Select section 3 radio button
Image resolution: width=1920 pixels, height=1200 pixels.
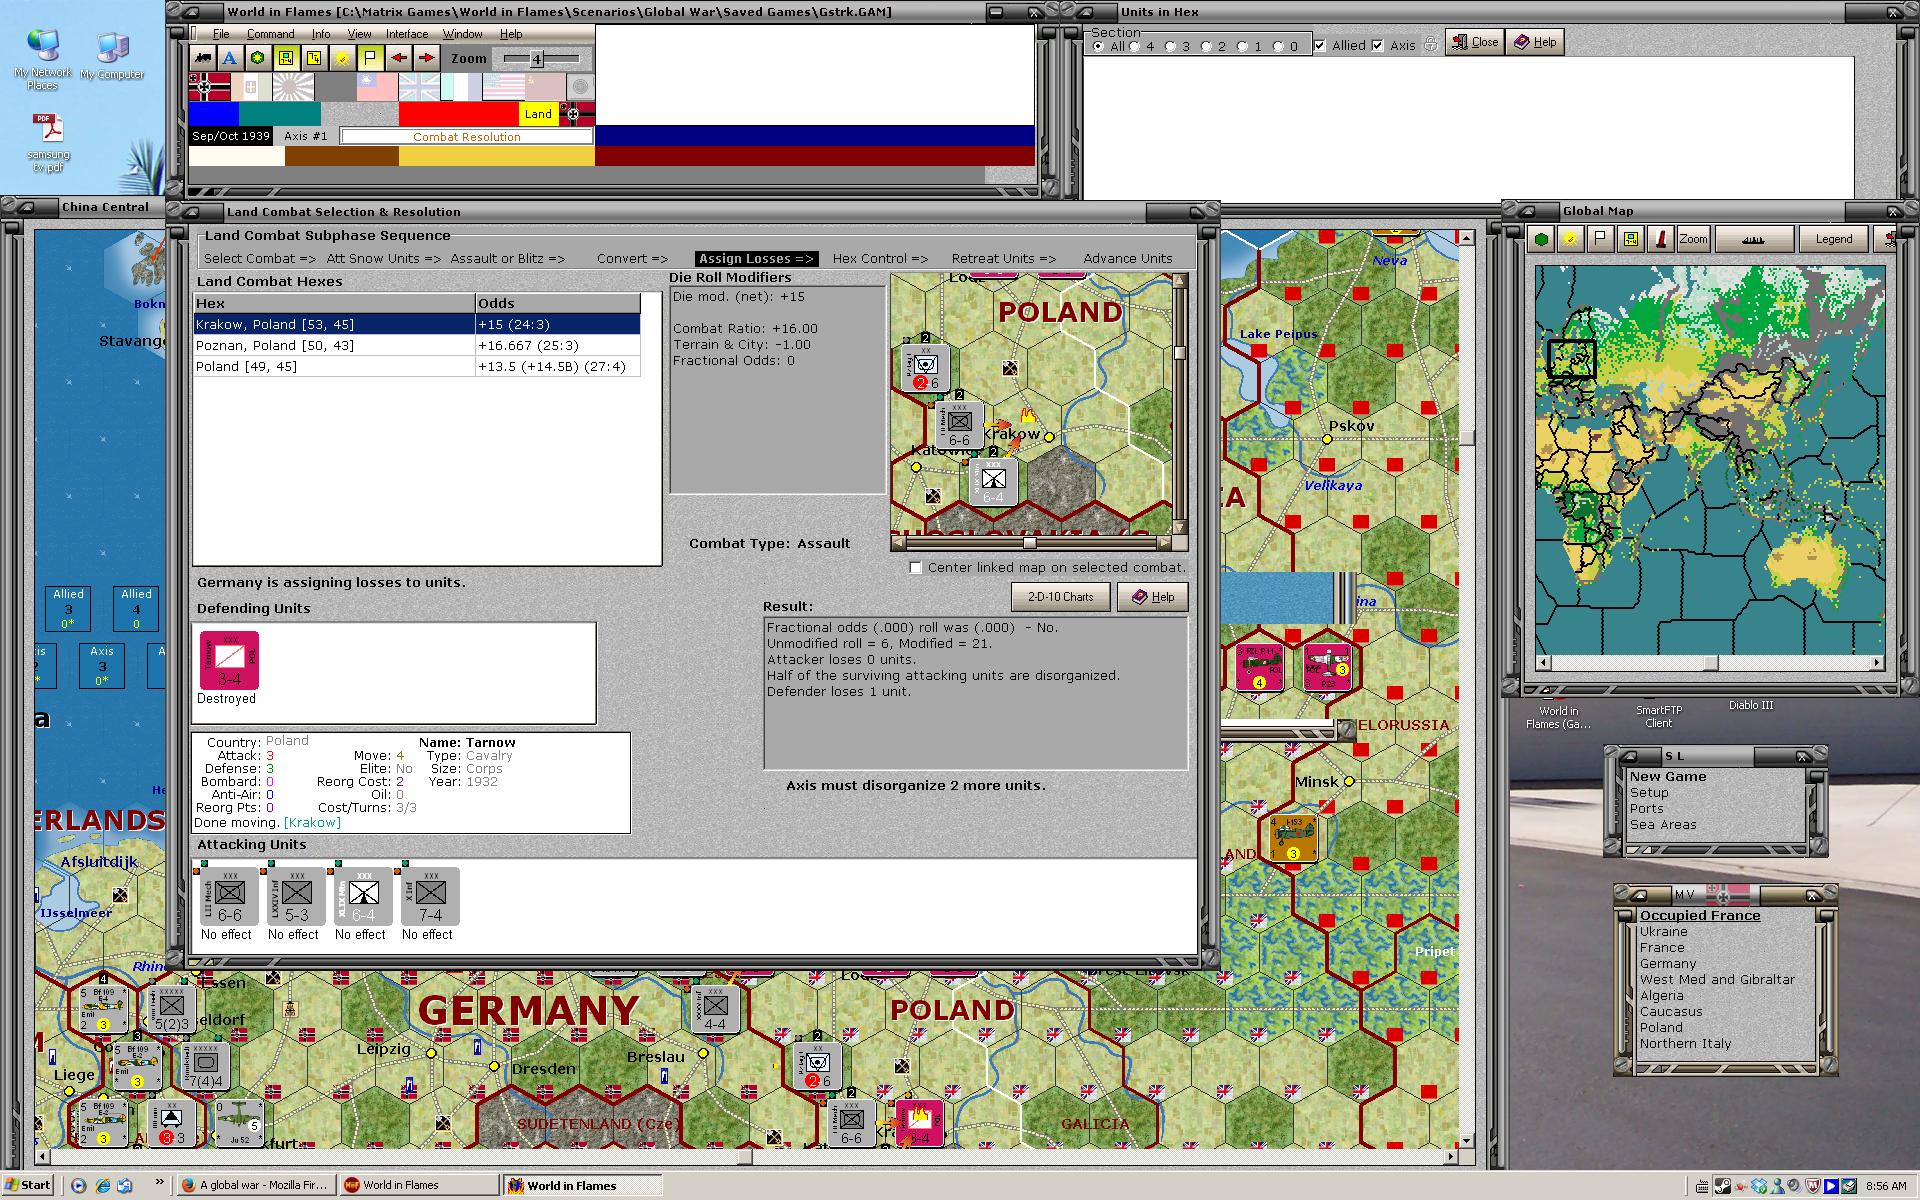pyautogui.click(x=1170, y=46)
